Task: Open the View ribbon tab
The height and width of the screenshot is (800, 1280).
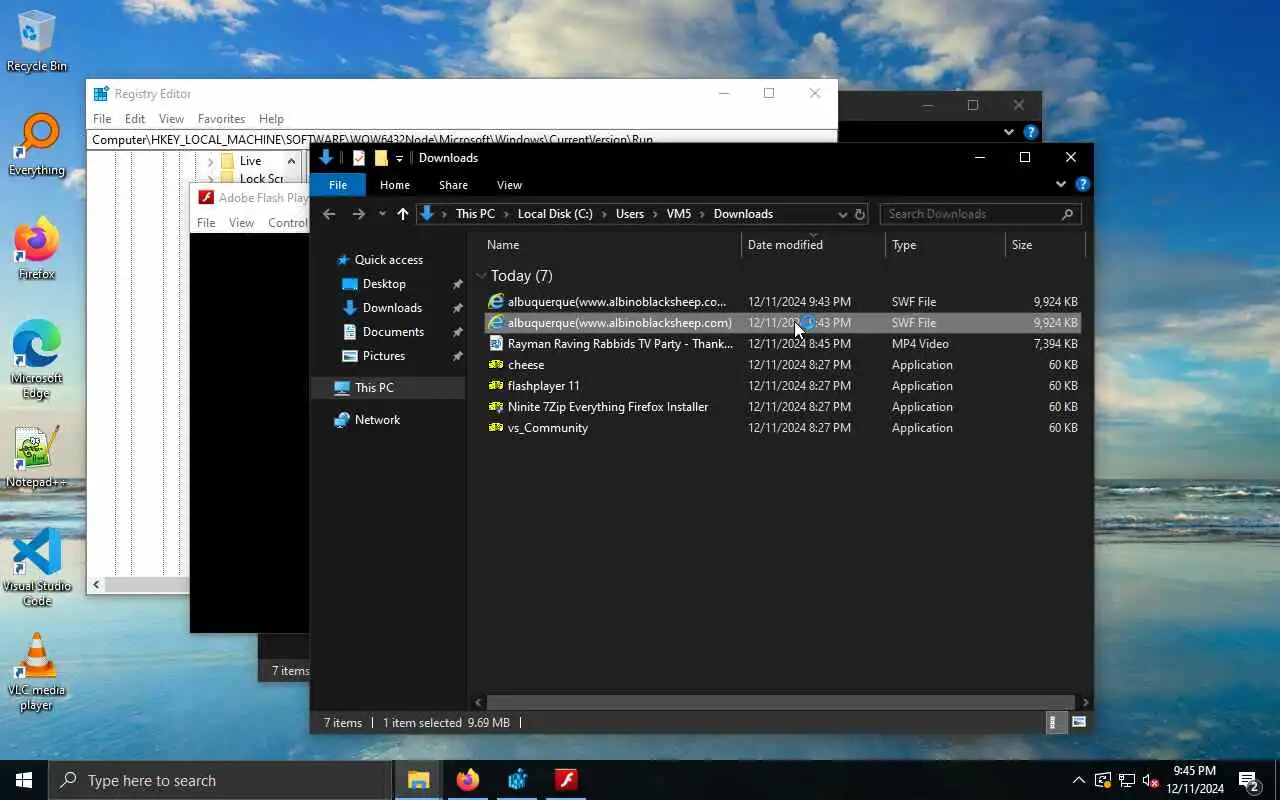Action: pos(509,185)
